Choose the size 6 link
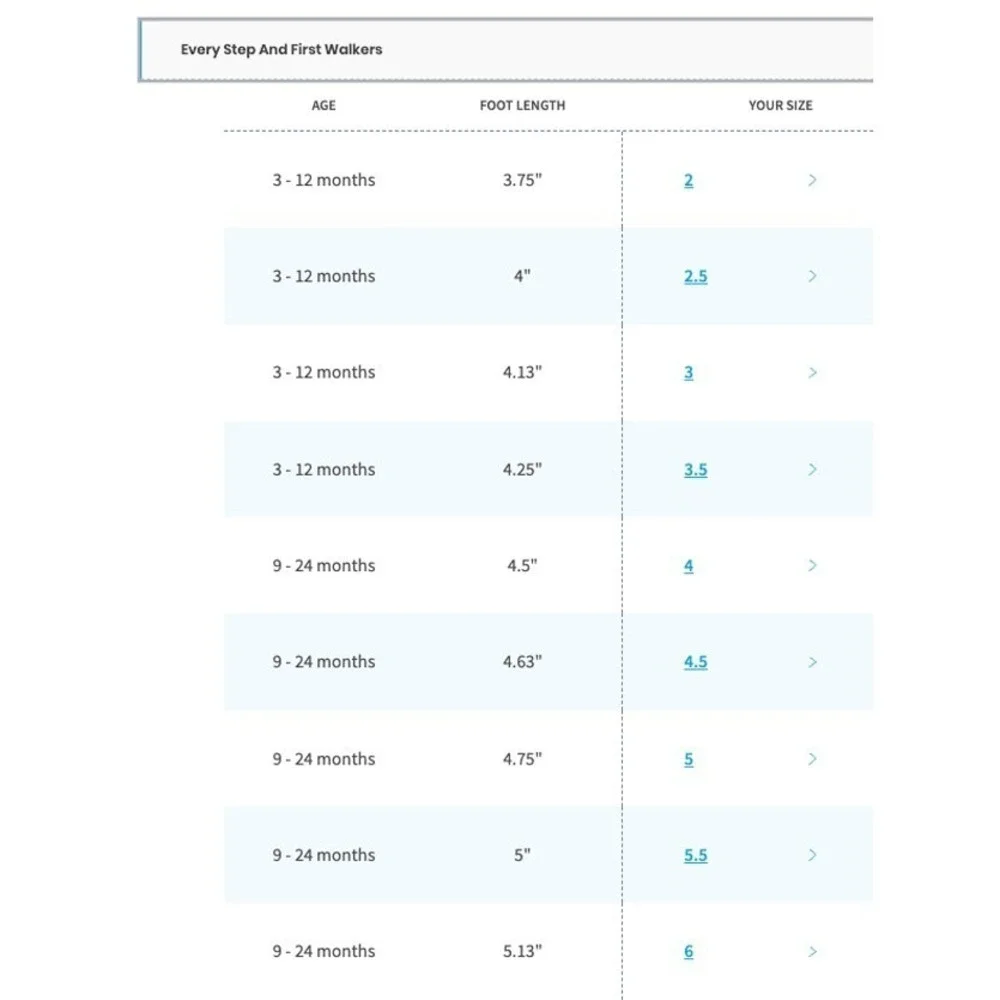 [689, 952]
